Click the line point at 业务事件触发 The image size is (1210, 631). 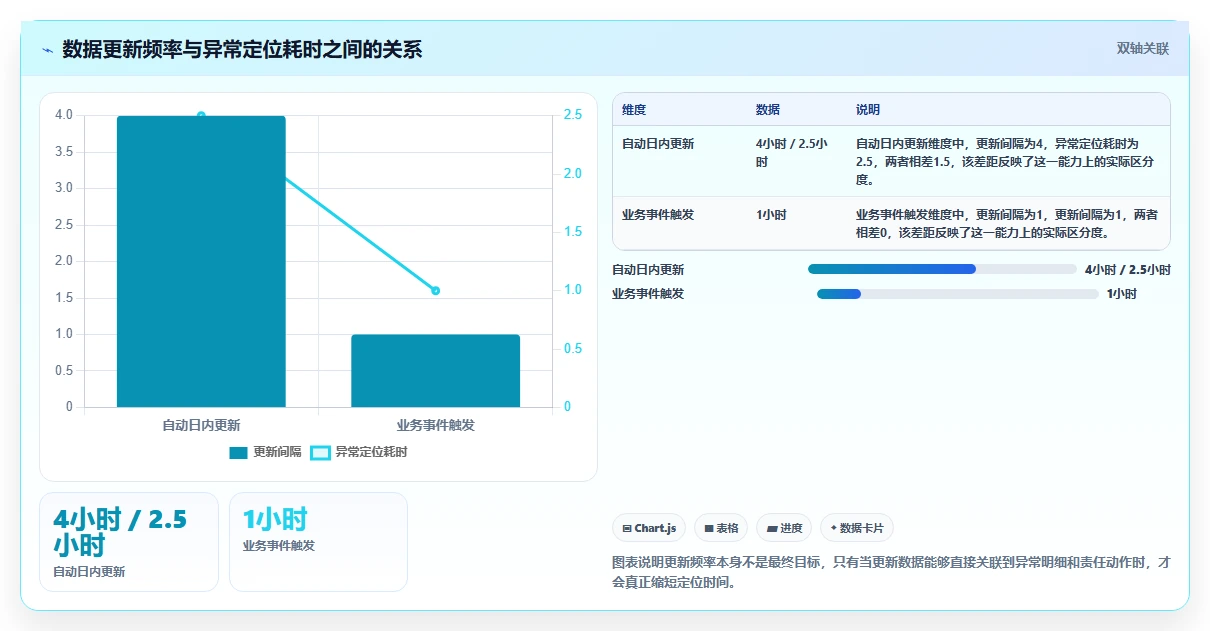coord(435,291)
